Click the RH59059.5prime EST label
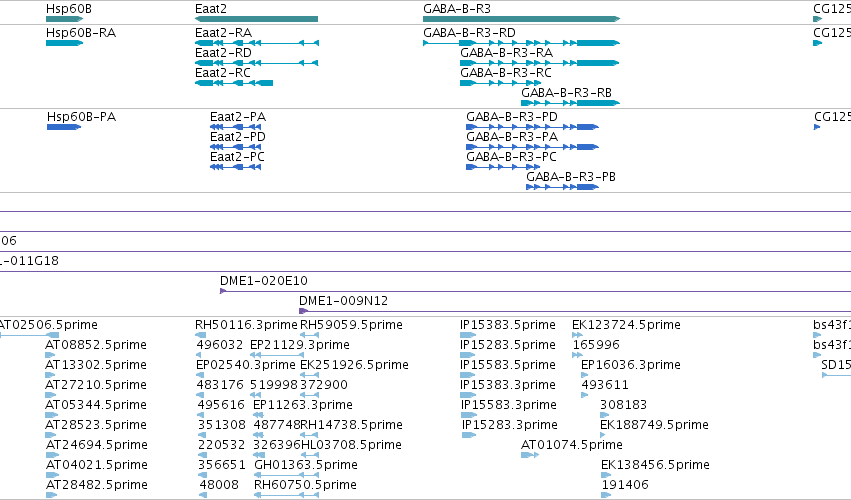Screen dimensions: 851x500 pos(351,325)
